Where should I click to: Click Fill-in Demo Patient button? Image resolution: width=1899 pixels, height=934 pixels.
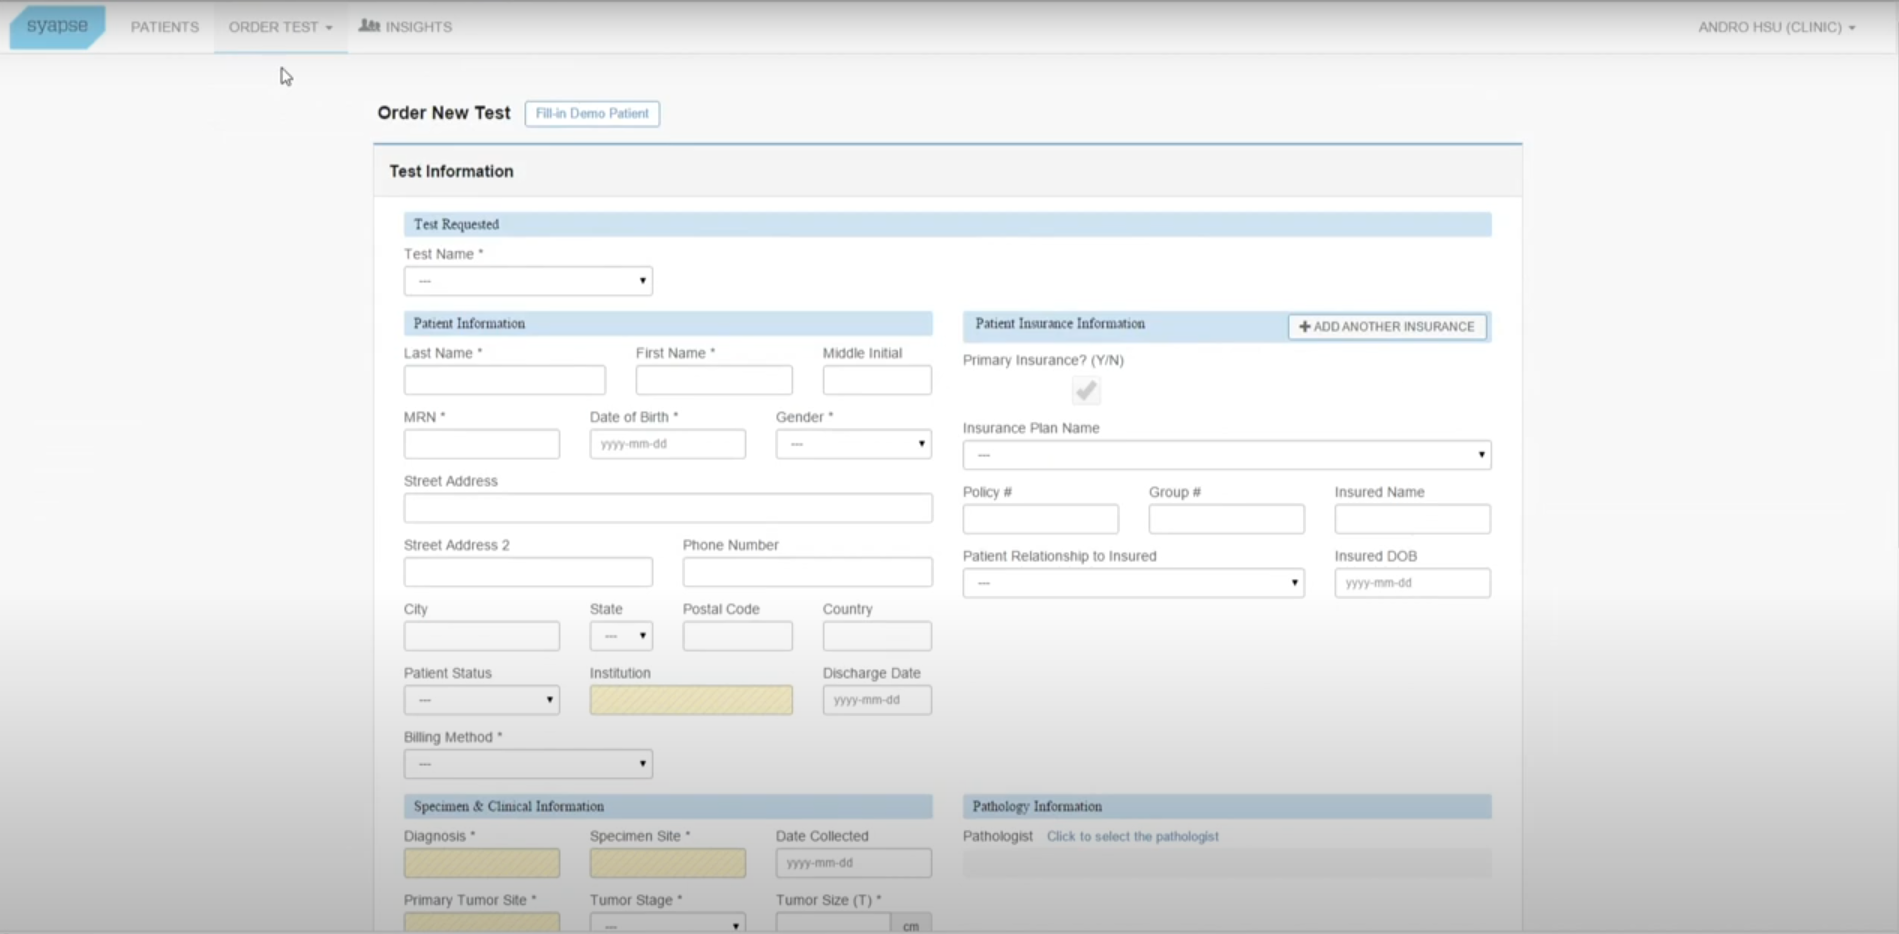tap(592, 114)
